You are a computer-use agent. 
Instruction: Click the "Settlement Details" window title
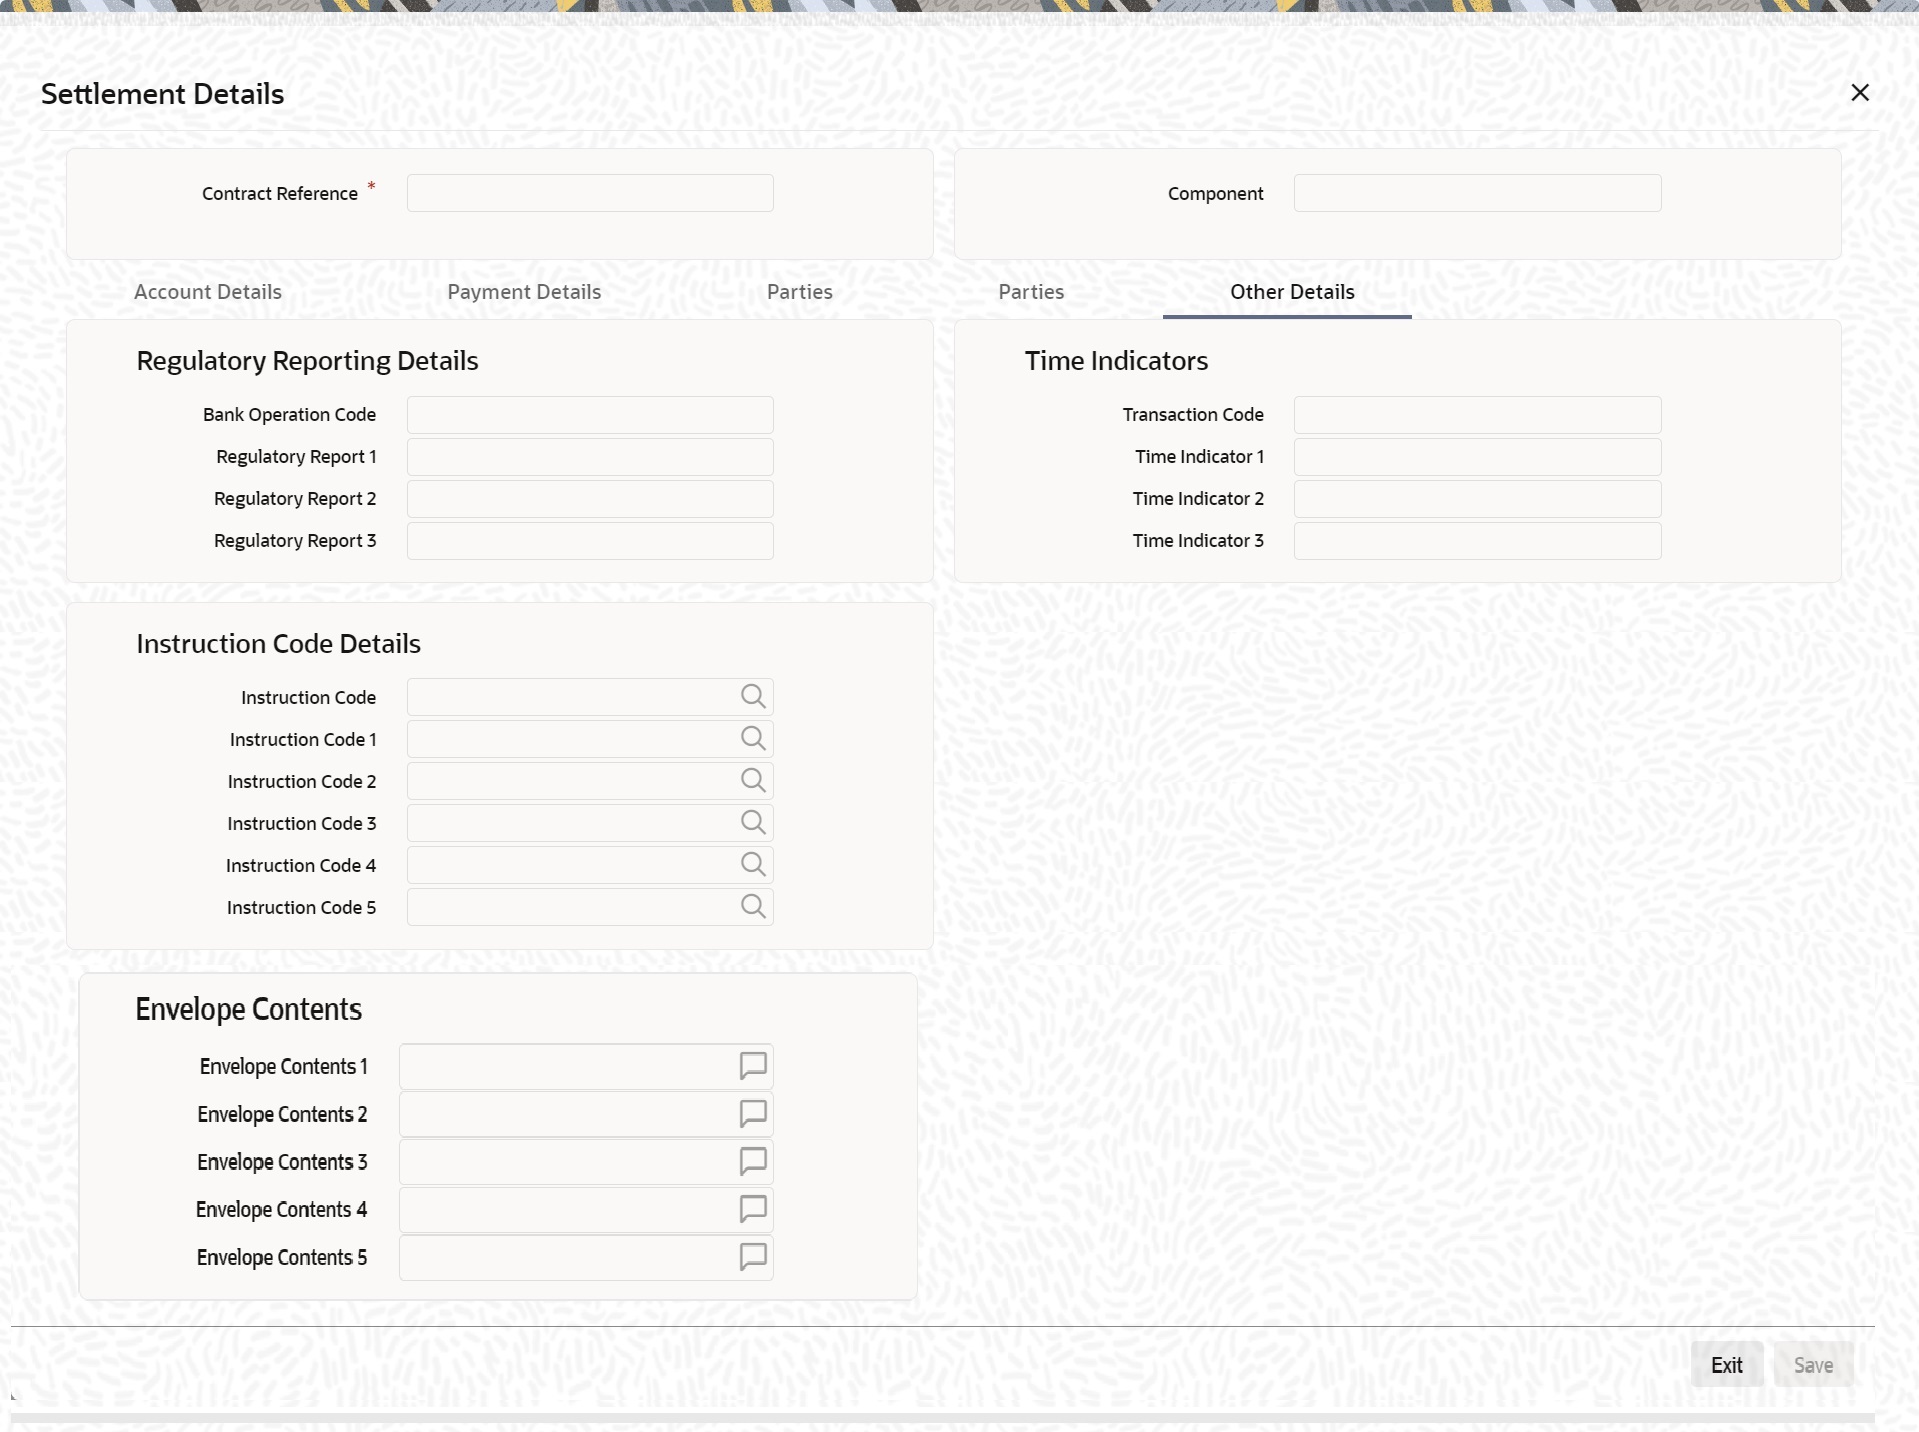pos(163,94)
